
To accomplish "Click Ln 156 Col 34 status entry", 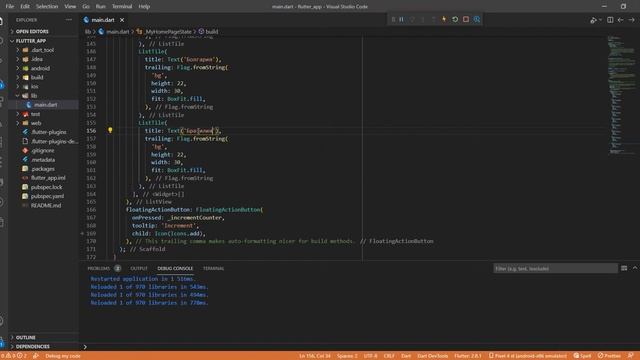I will pos(315,356).
